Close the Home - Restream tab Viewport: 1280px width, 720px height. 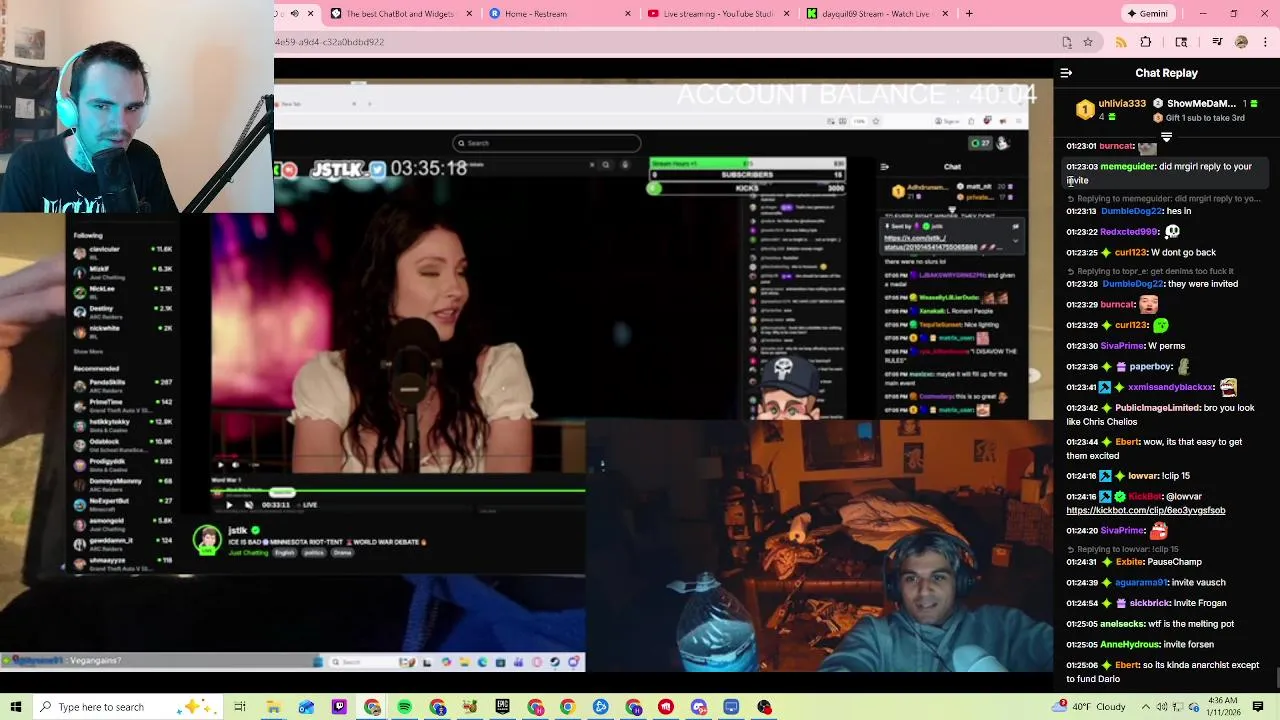click(628, 14)
